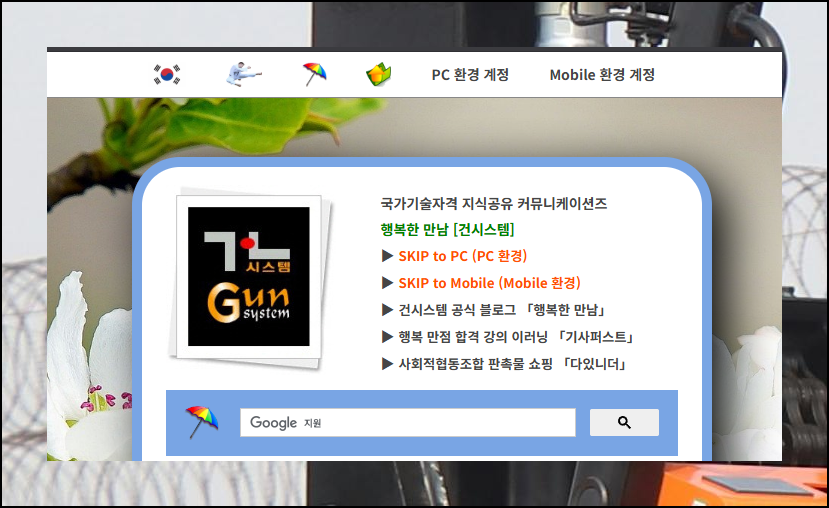Viewport: 829px width, 508px height.
Task: Click the Gun system logo image
Action: click(249, 276)
